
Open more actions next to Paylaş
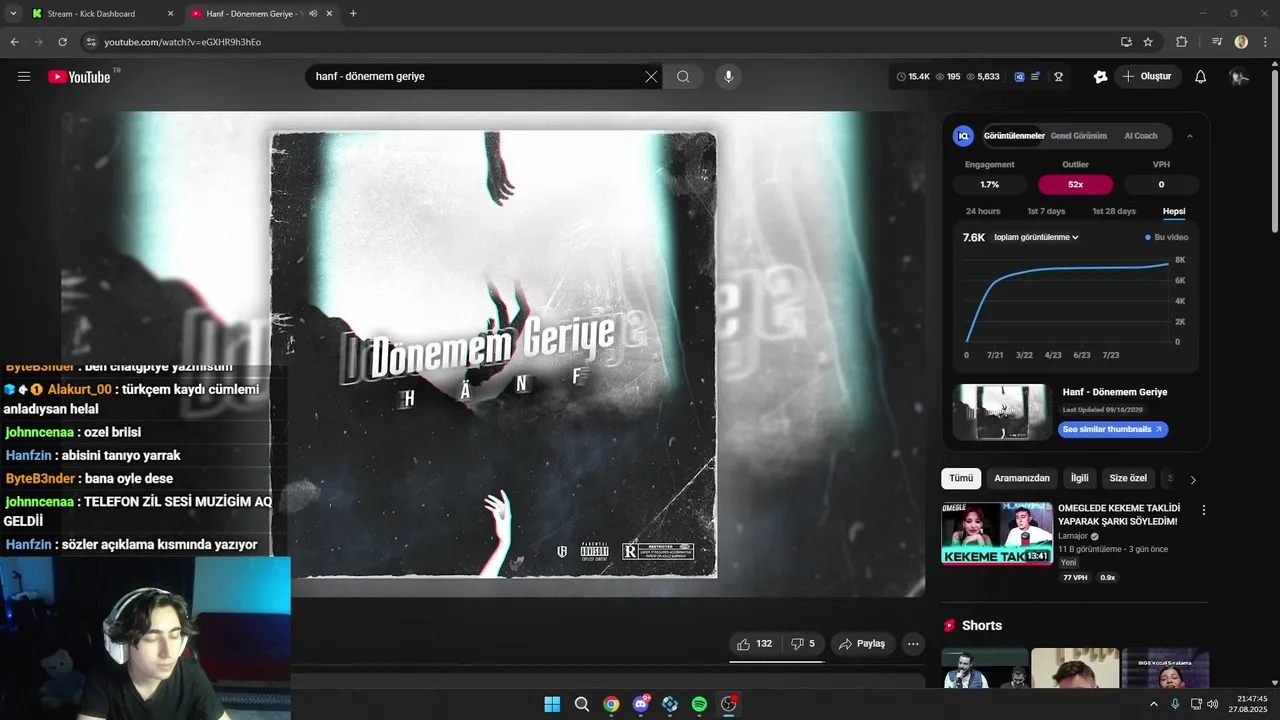(x=913, y=644)
